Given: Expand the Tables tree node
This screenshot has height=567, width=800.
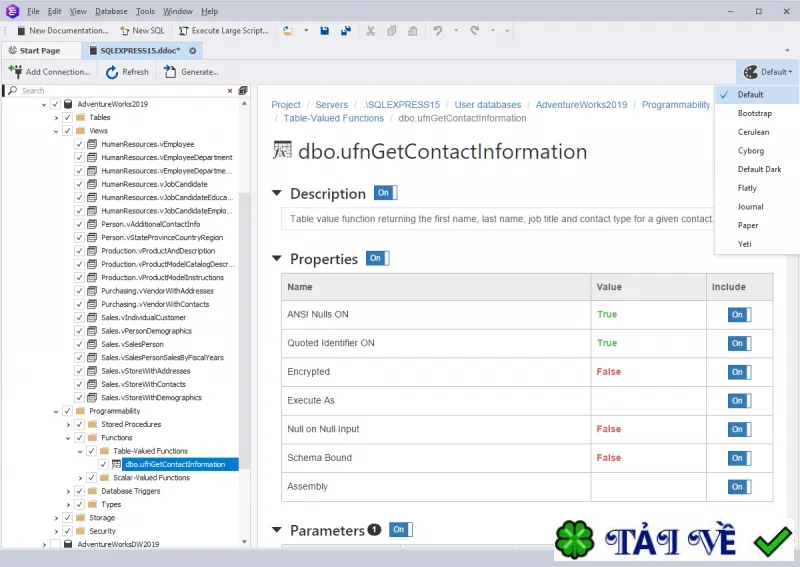Looking at the screenshot, I should coord(56,118).
